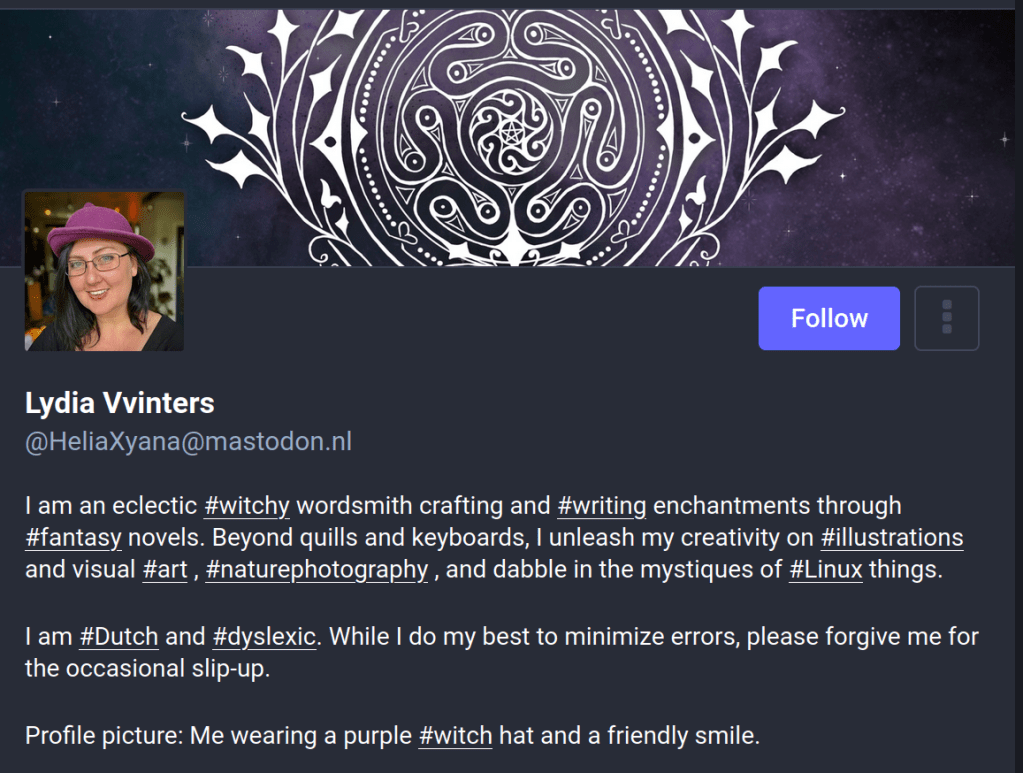Open the #art hashtag link

165,570
